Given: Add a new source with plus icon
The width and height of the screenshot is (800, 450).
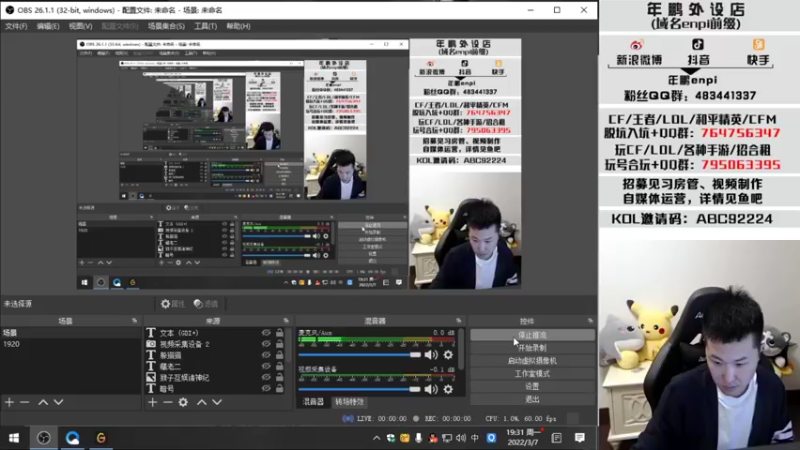Looking at the screenshot, I should [x=153, y=403].
